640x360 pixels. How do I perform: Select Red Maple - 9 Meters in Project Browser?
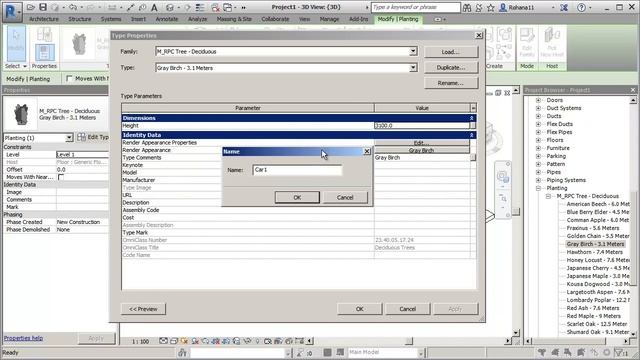[593, 316]
